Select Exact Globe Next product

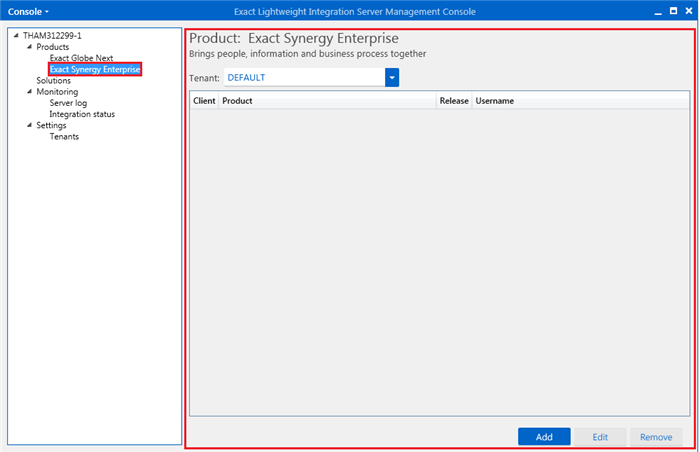point(81,58)
